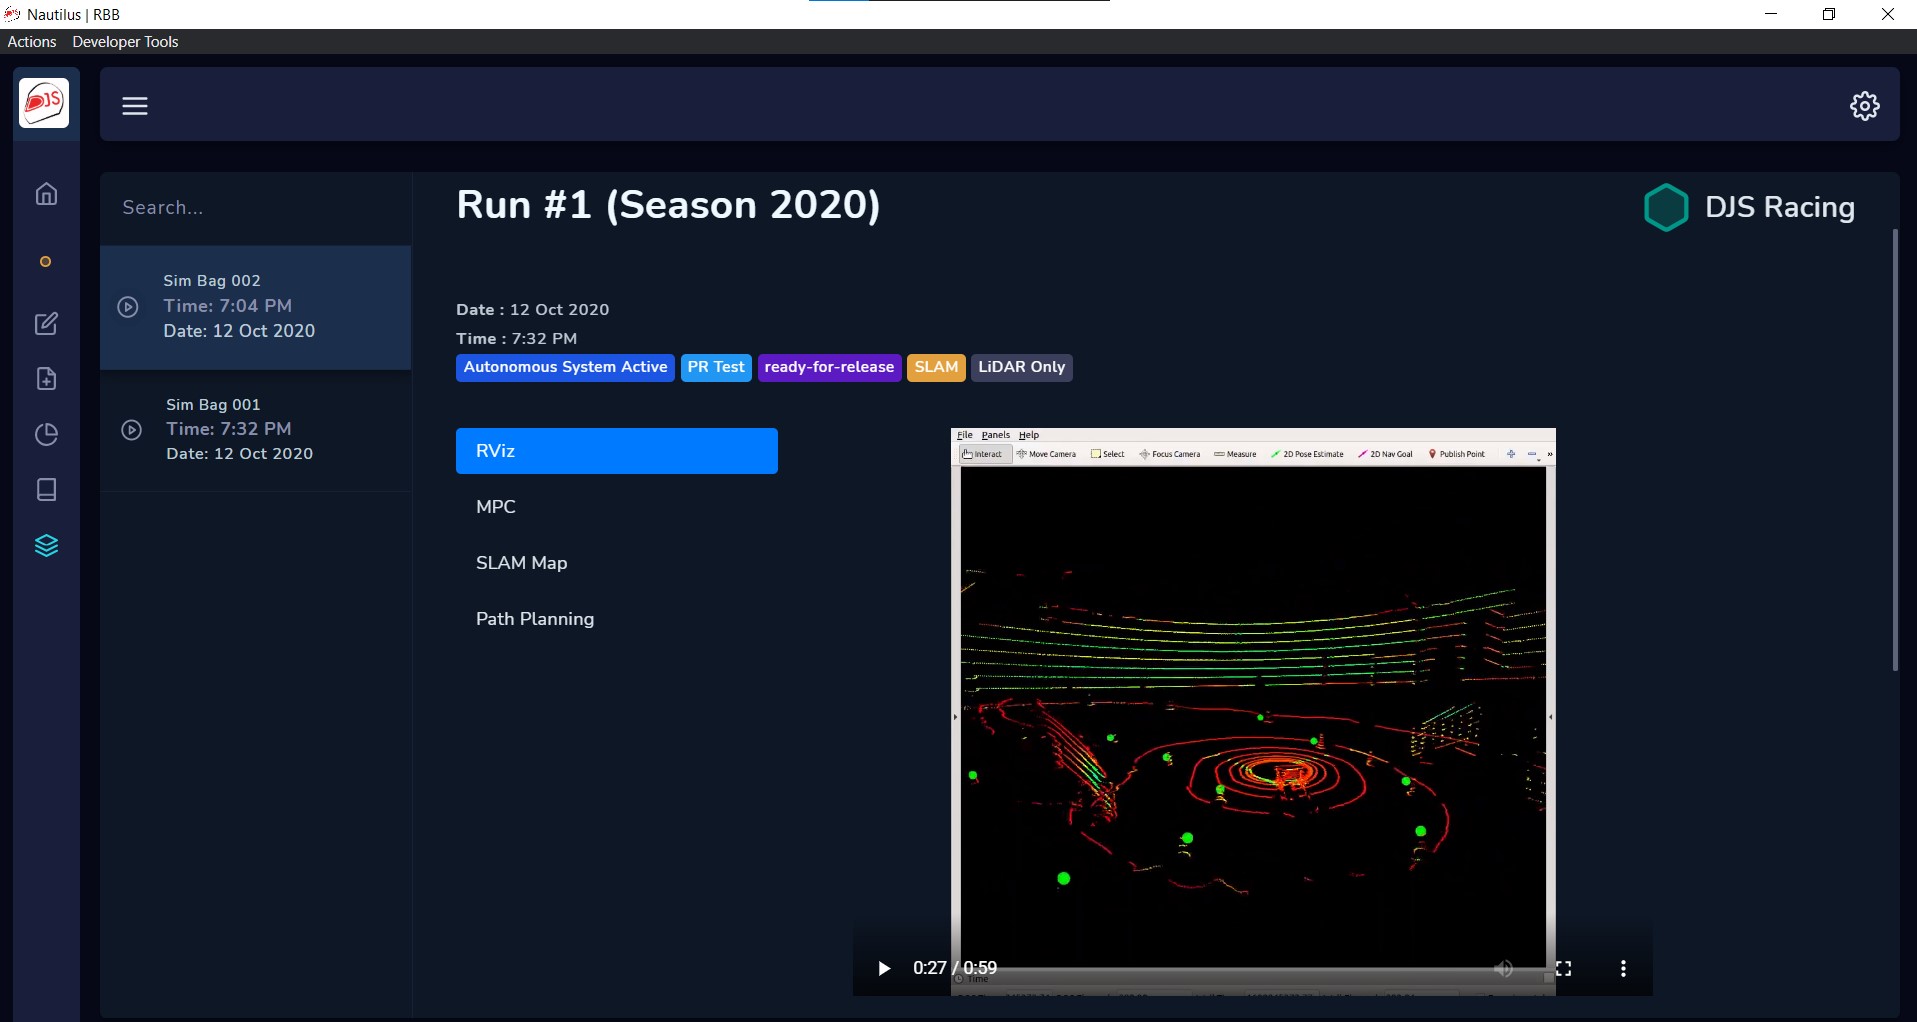Enter video fullscreen mode
1917x1022 pixels.
tap(1563, 968)
